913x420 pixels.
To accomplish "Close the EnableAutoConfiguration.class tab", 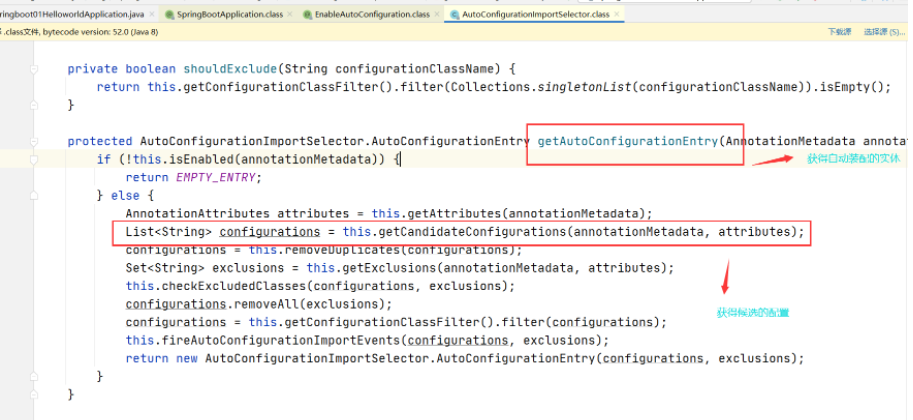I will point(436,15).
